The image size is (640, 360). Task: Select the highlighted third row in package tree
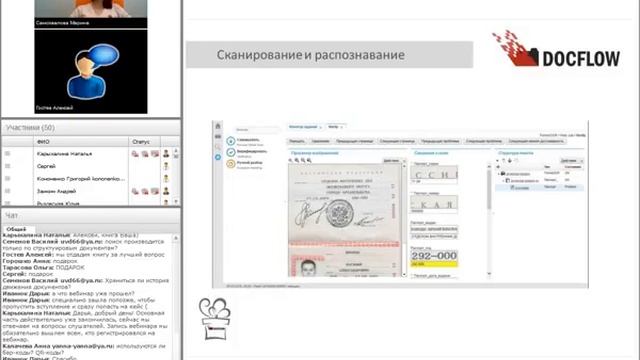[x=539, y=187]
